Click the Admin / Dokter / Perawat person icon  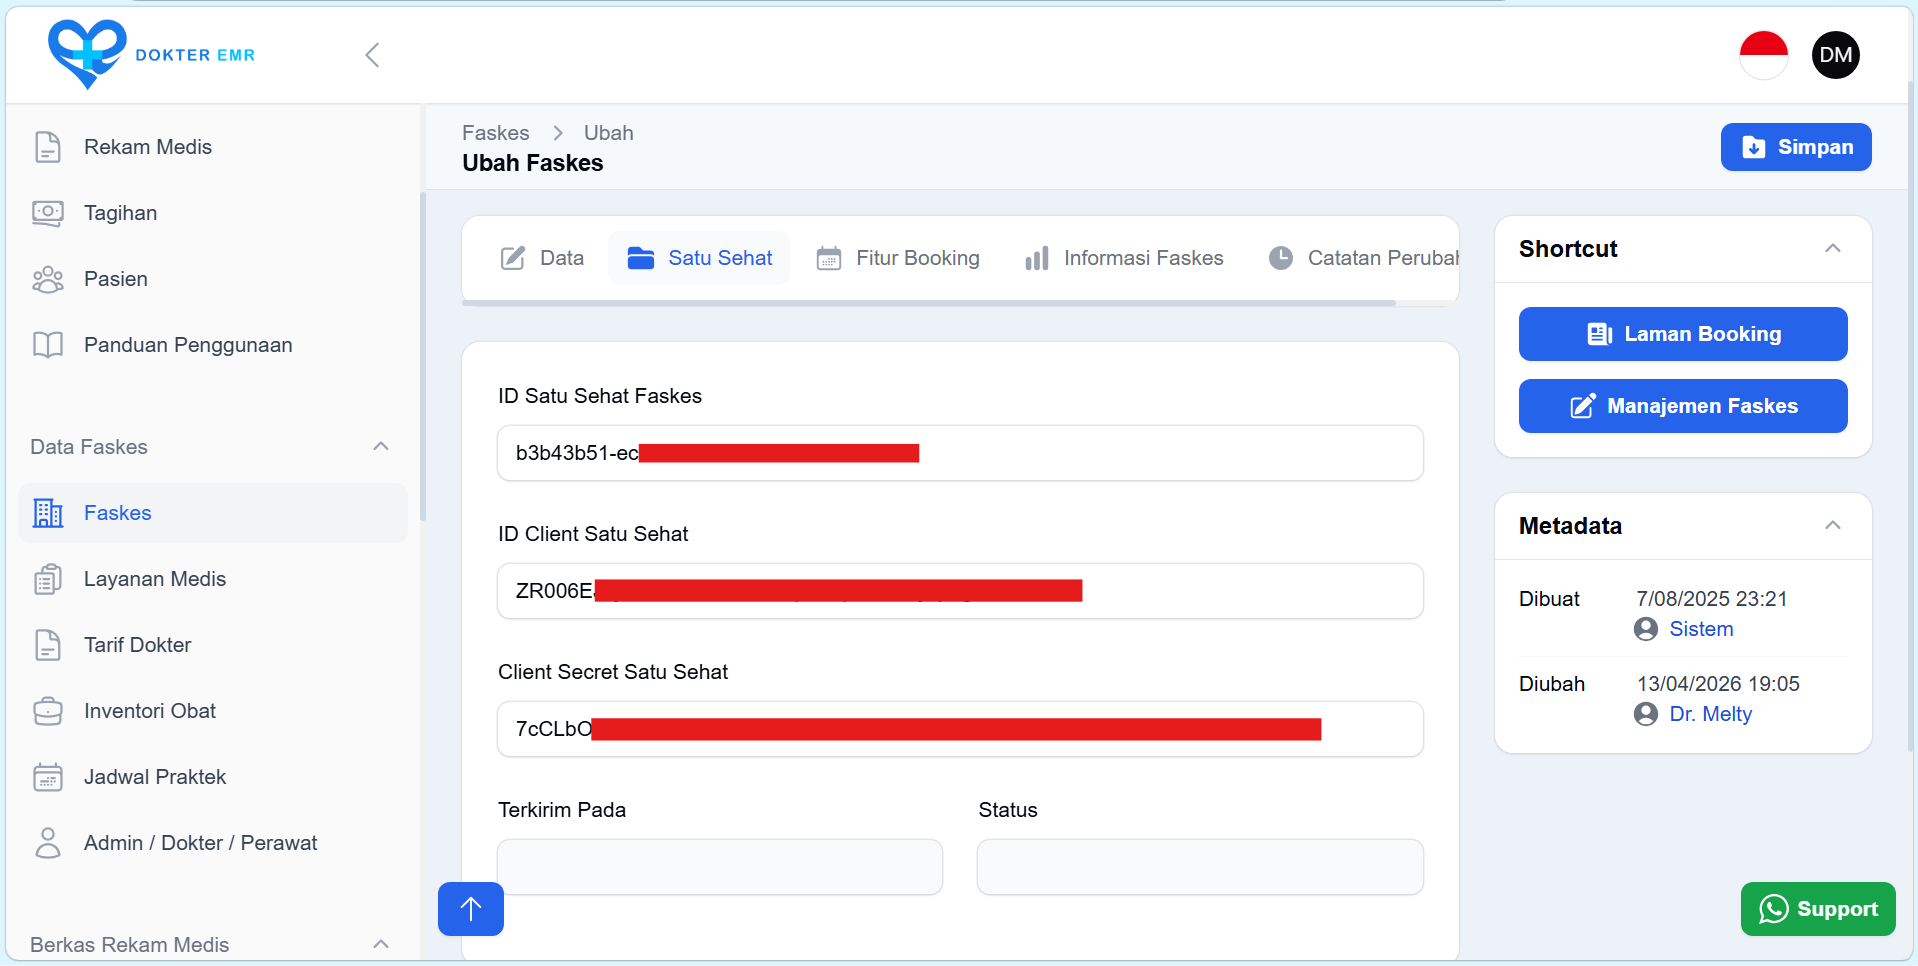(48, 843)
